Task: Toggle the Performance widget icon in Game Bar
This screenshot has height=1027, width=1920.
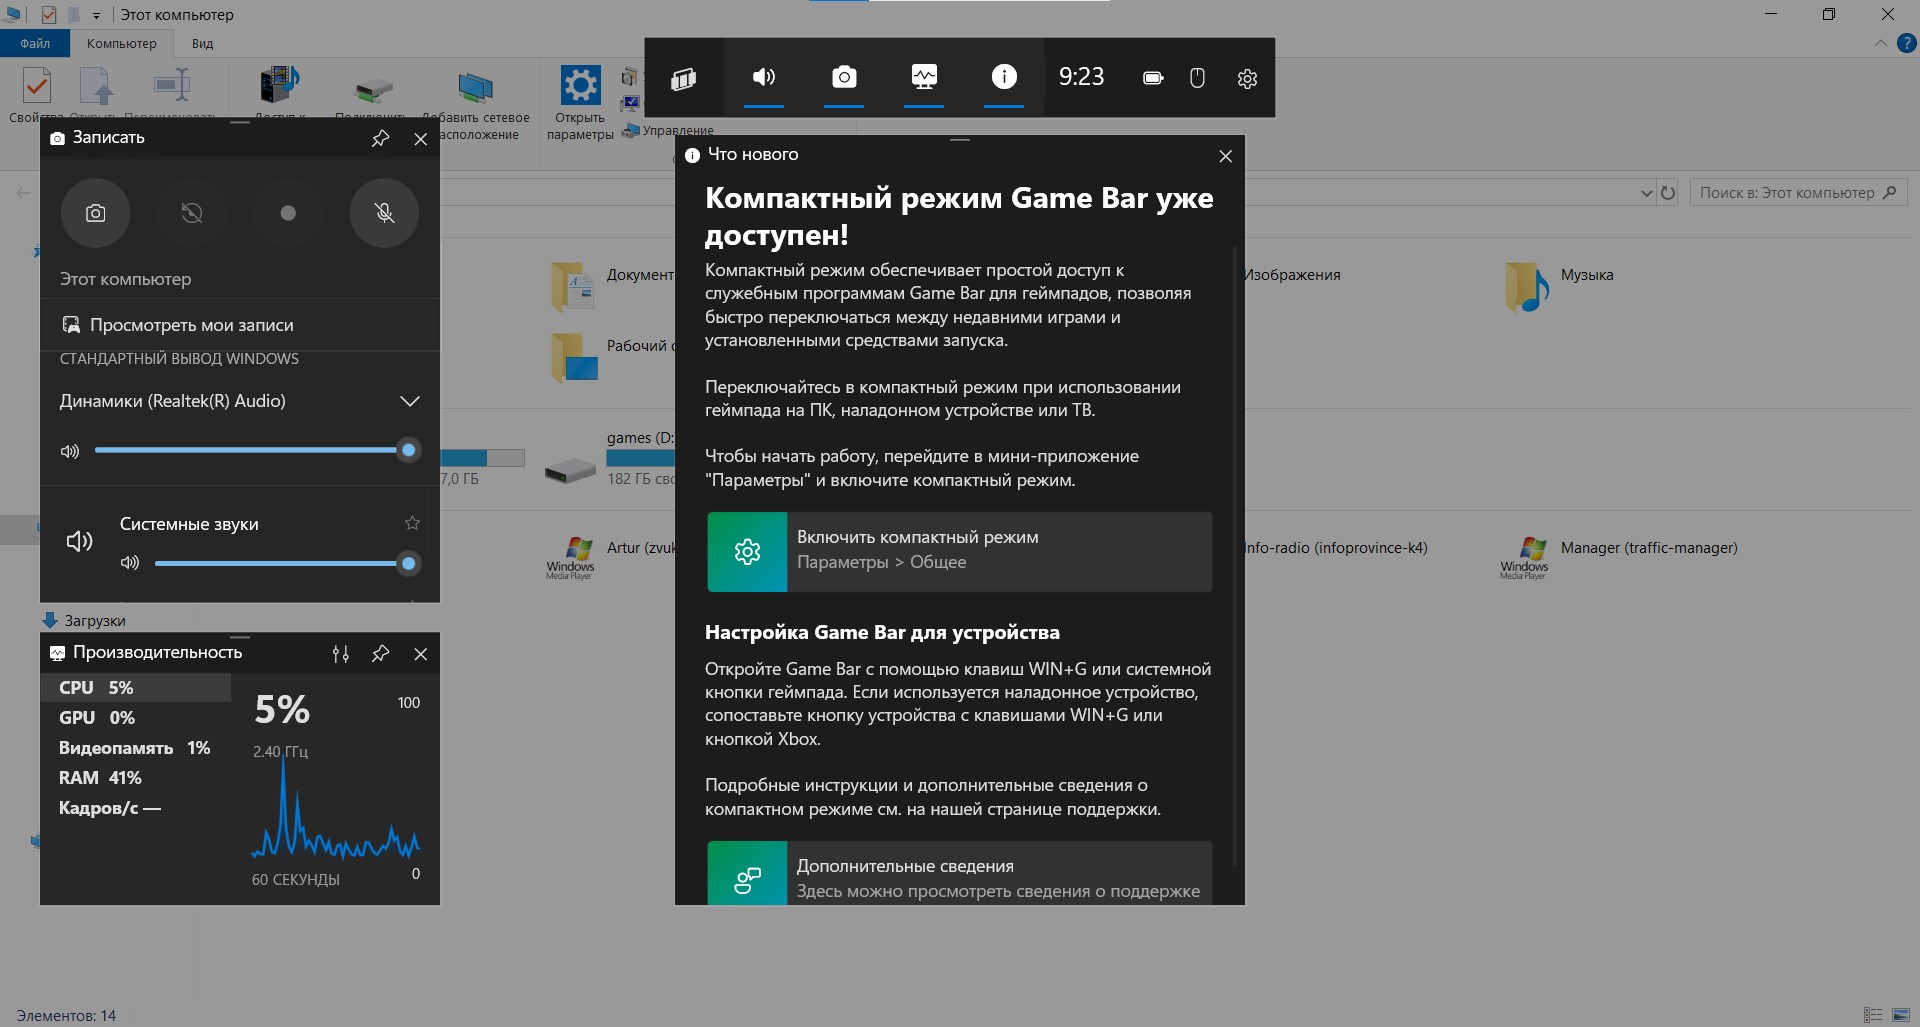Action: pyautogui.click(x=924, y=77)
